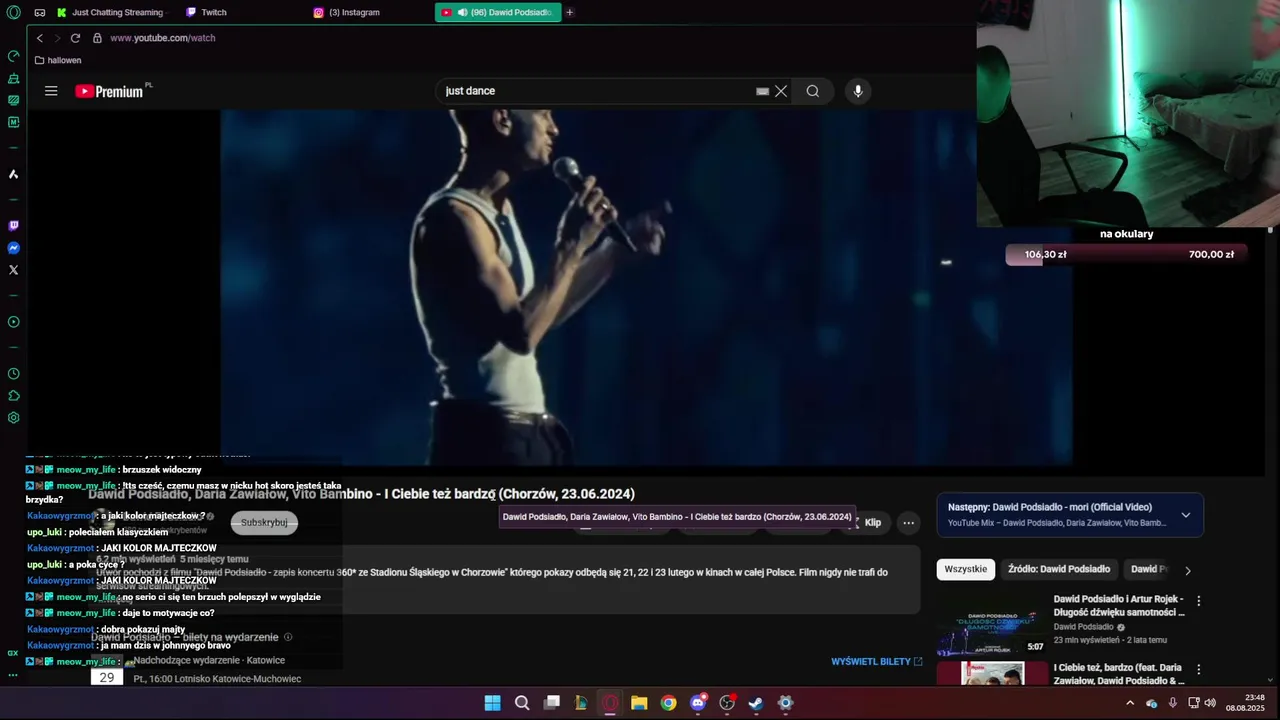
Task: Go back with browser back arrow
Action: (40, 38)
